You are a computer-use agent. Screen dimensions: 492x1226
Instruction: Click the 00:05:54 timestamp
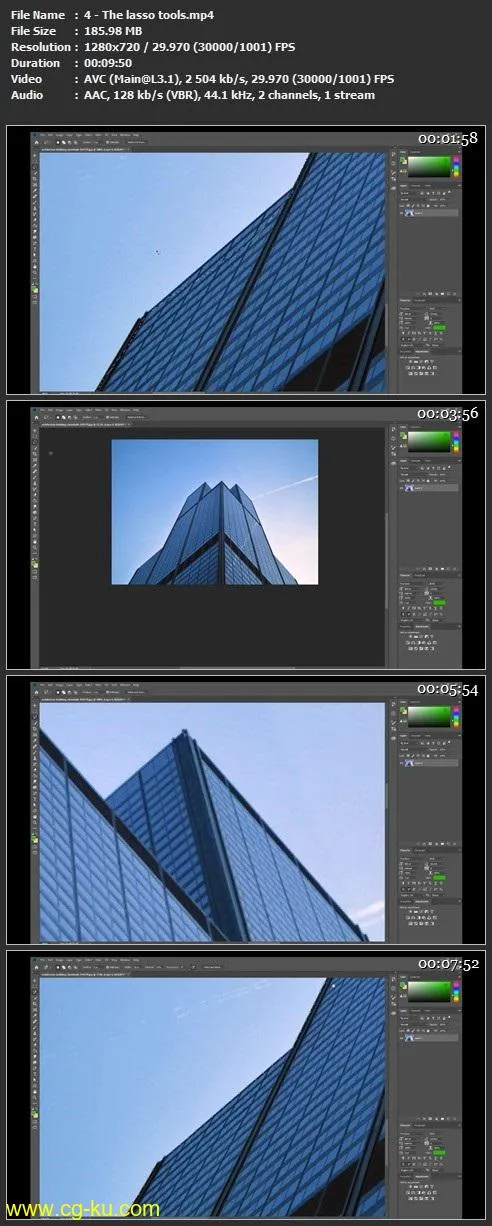447,689
